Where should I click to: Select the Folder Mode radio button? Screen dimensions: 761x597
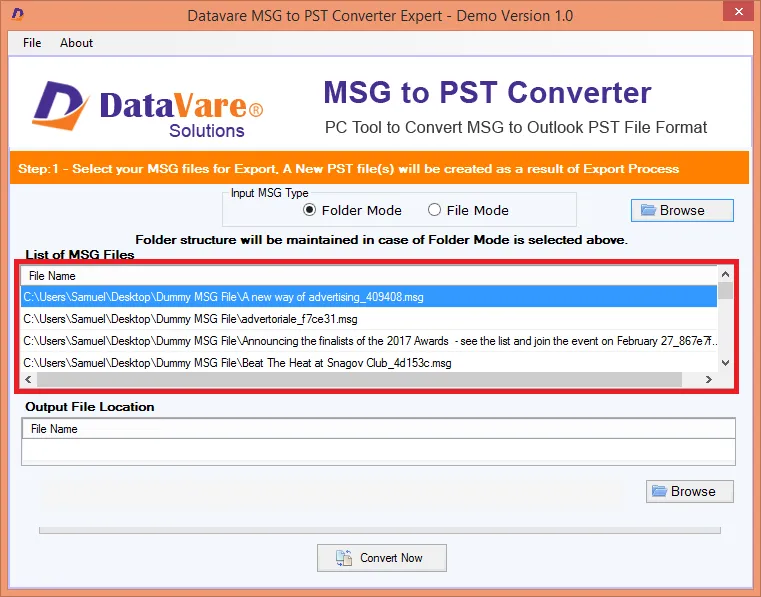309,210
